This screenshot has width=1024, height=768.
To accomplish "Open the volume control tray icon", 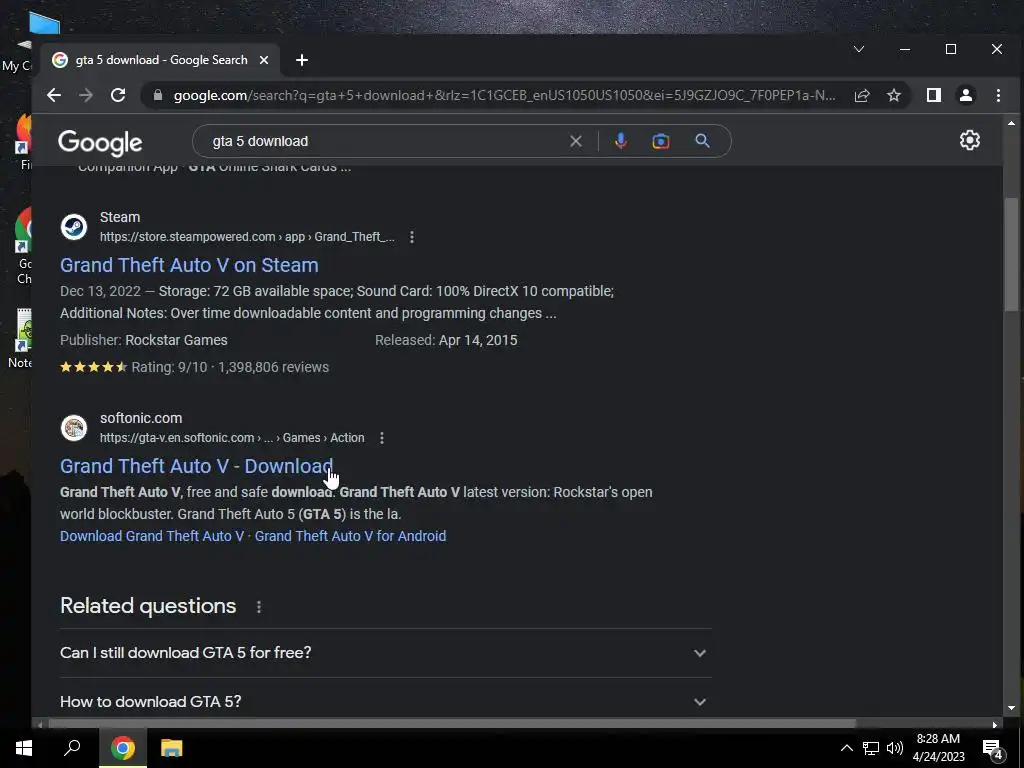I will pyautogui.click(x=895, y=748).
